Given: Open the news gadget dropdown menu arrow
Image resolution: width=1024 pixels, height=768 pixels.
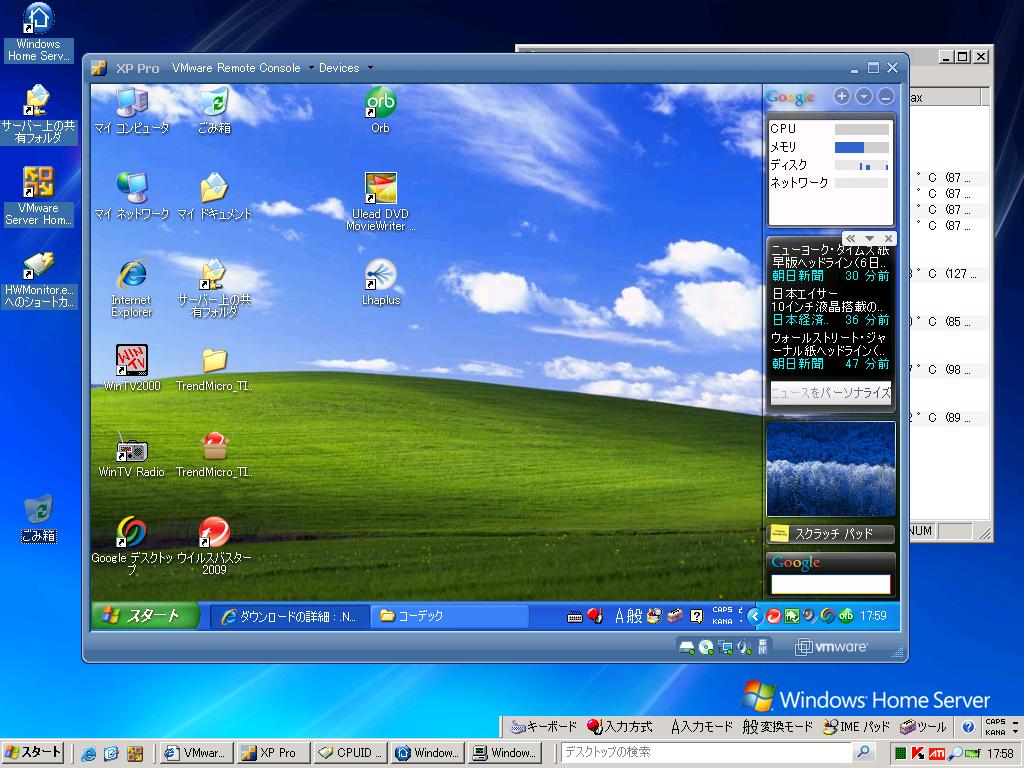Looking at the screenshot, I should tap(869, 238).
